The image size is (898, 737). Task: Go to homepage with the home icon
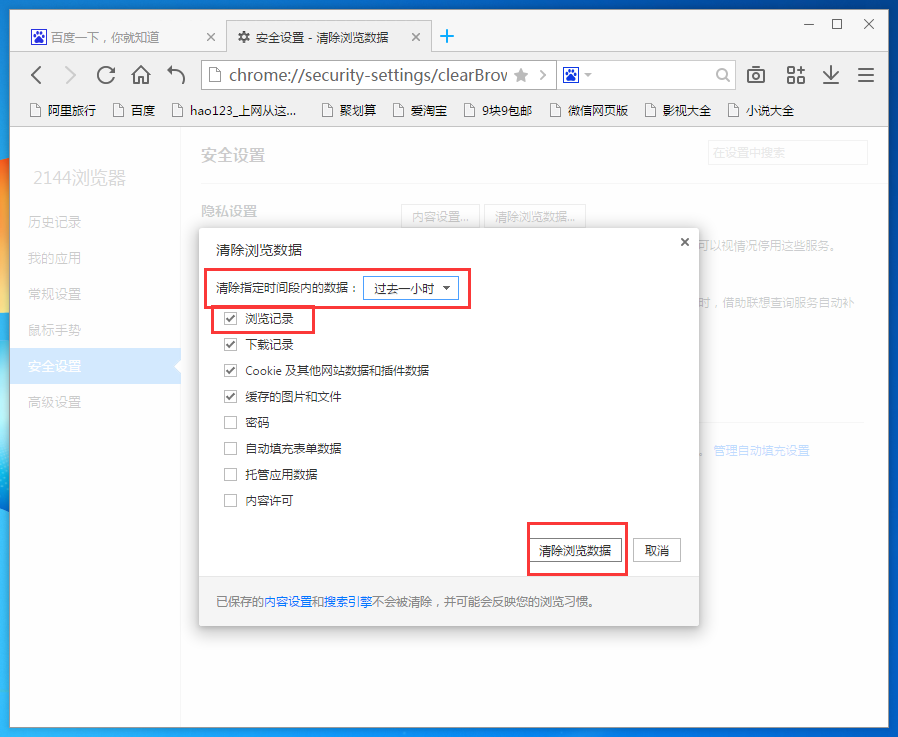(140, 74)
